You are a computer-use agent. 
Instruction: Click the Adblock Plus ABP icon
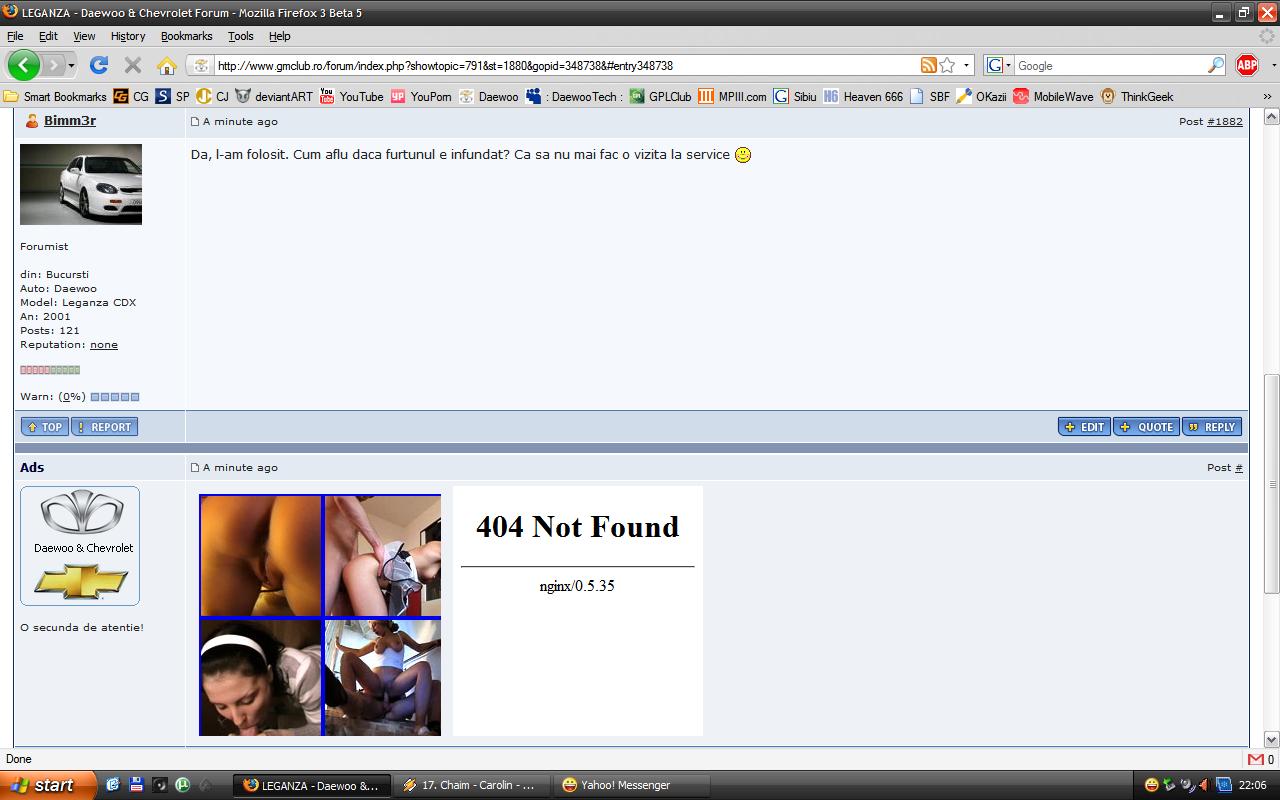pos(1246,65)
